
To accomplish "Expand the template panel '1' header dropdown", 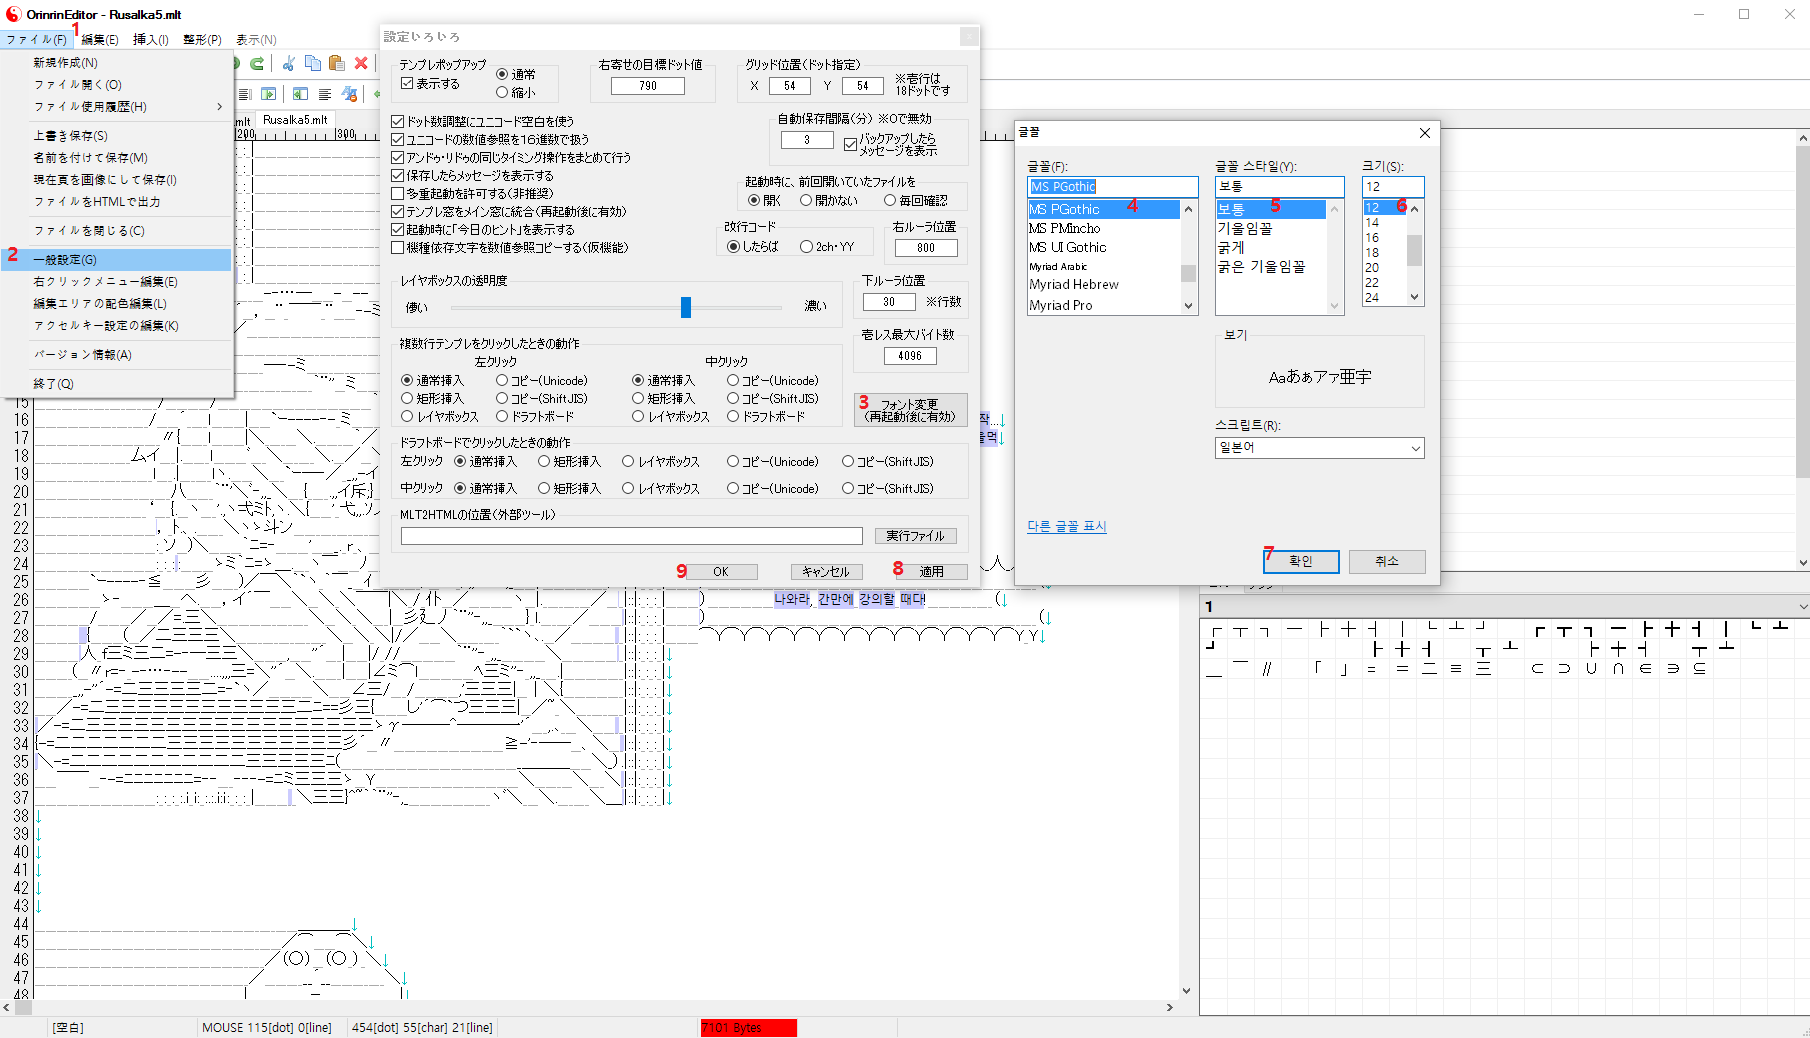I will tap(1802, 607).
